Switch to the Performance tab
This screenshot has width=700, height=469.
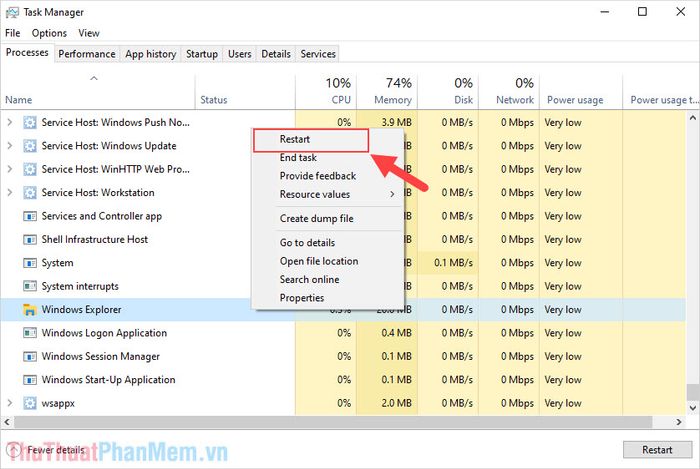point(87,54)
